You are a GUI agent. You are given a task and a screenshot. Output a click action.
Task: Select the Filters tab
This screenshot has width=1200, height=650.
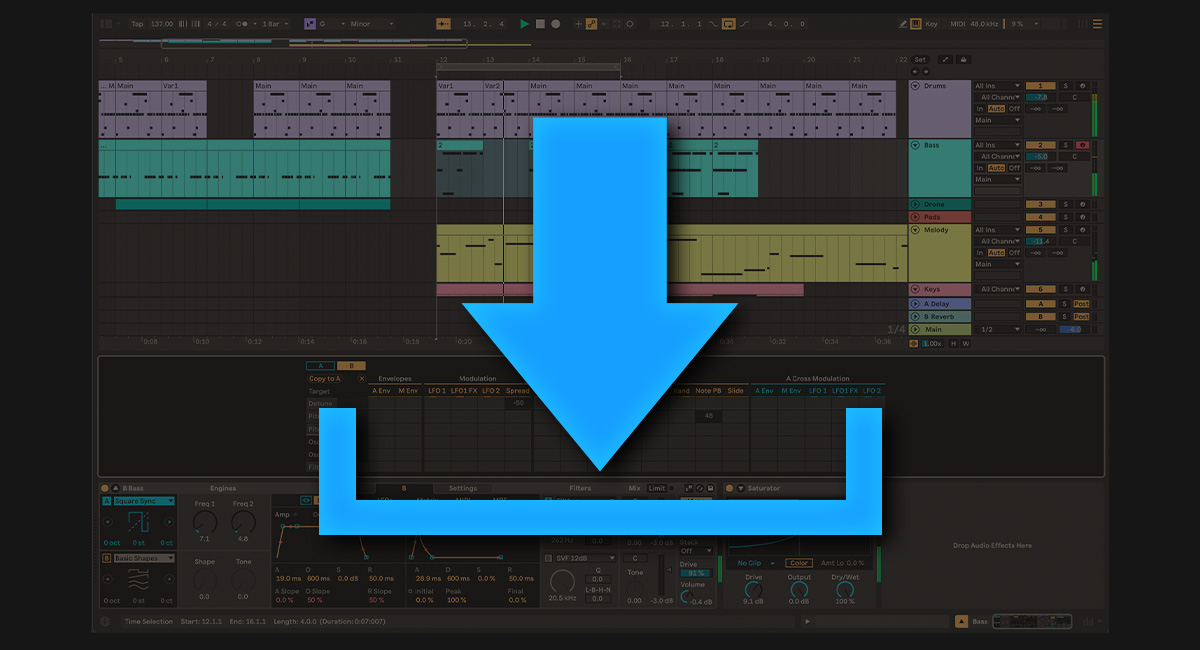tap(580, 488)
